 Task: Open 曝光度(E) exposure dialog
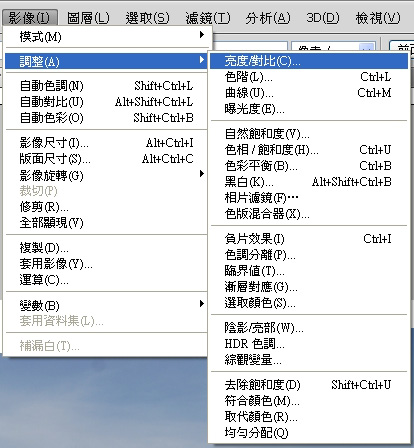309,109
